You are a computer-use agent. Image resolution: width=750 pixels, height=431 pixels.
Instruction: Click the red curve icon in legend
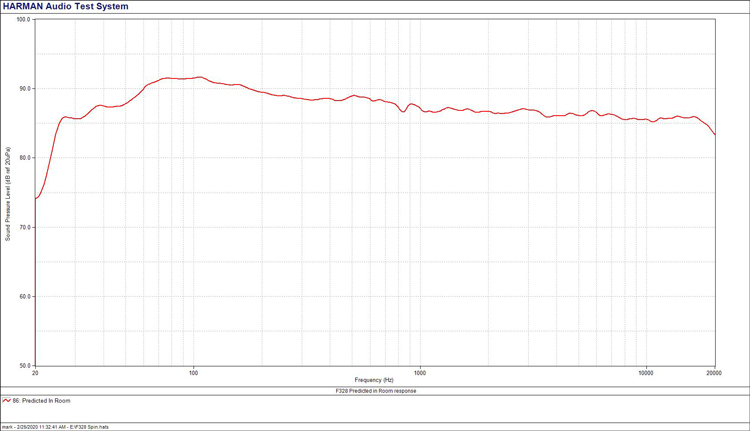pyautogui.click(x=6, y=400)
